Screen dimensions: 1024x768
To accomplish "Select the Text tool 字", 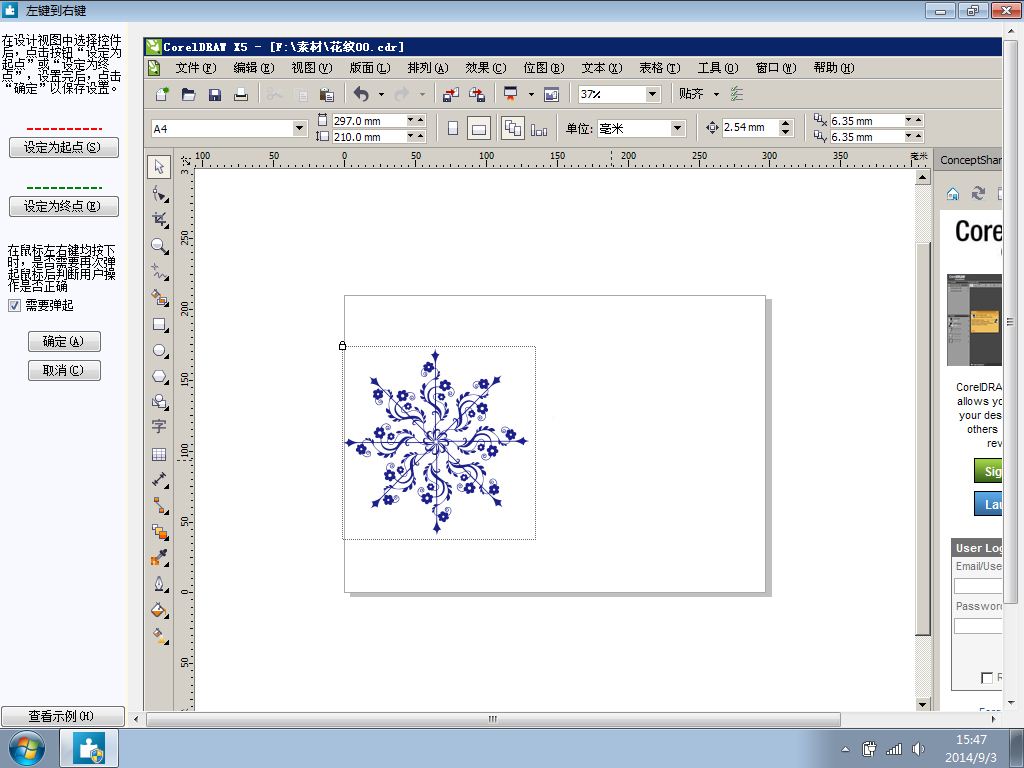I will pos(159,427).
